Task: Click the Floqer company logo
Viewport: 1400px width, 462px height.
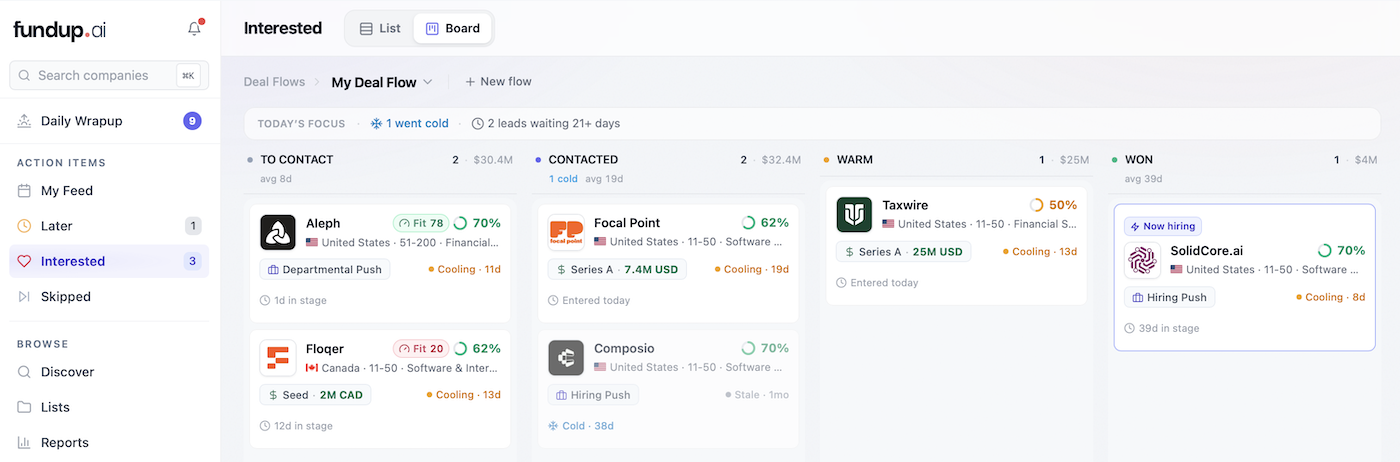Action: coord(278,358)
